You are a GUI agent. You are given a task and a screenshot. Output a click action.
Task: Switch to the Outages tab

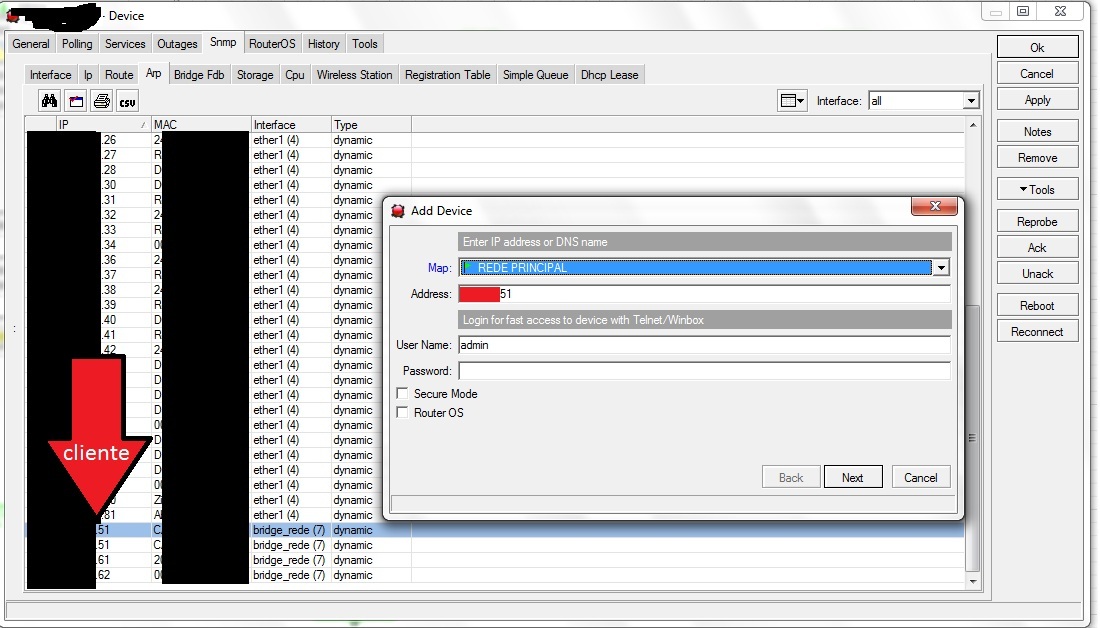click(x=177, y=44)
